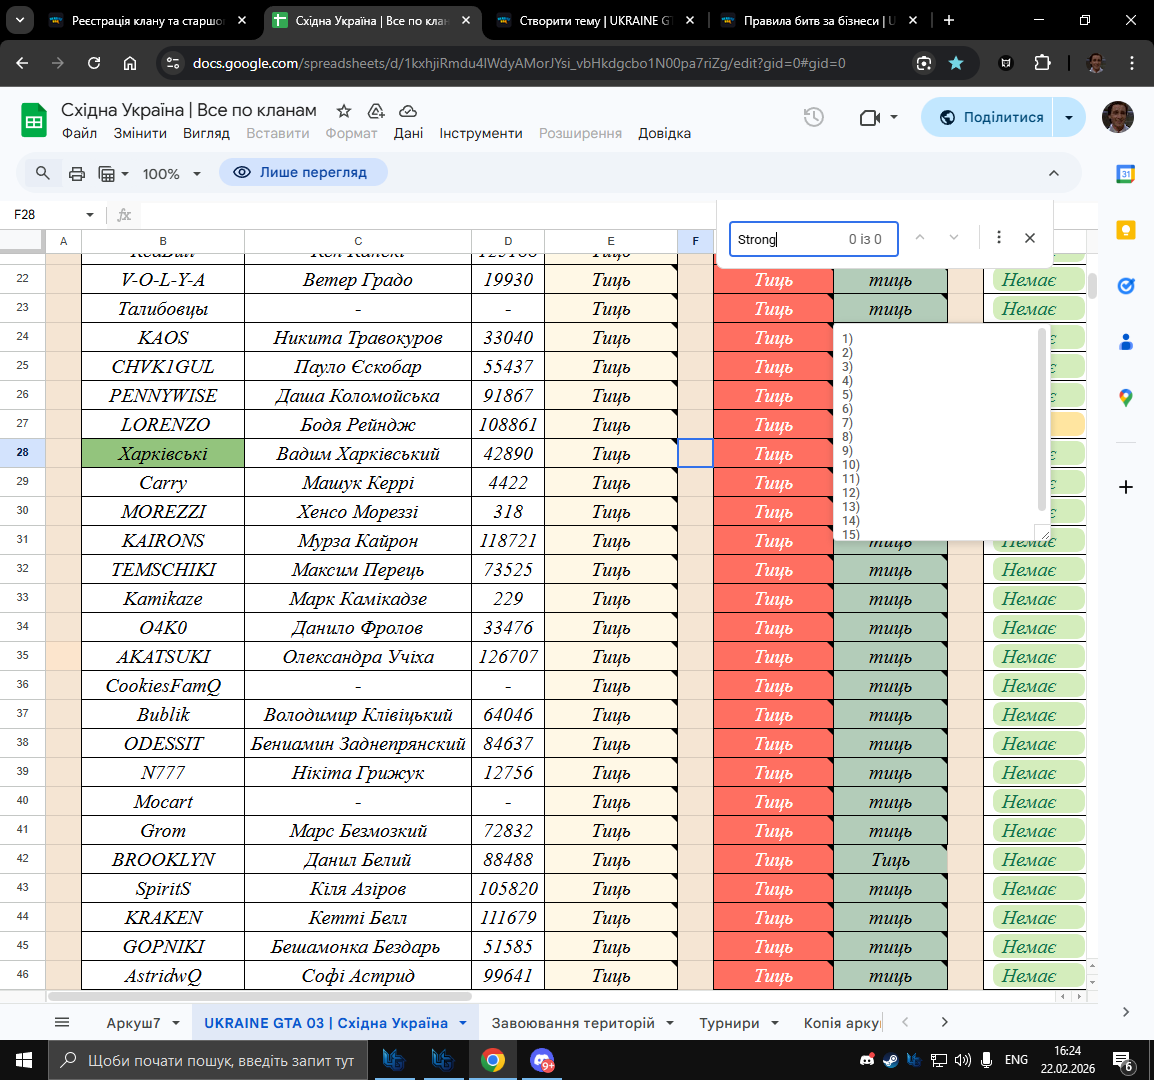This screenshot has height=1080, width=1154.
Task: Switch to Турнири sheet tab
Action: 729,1023
